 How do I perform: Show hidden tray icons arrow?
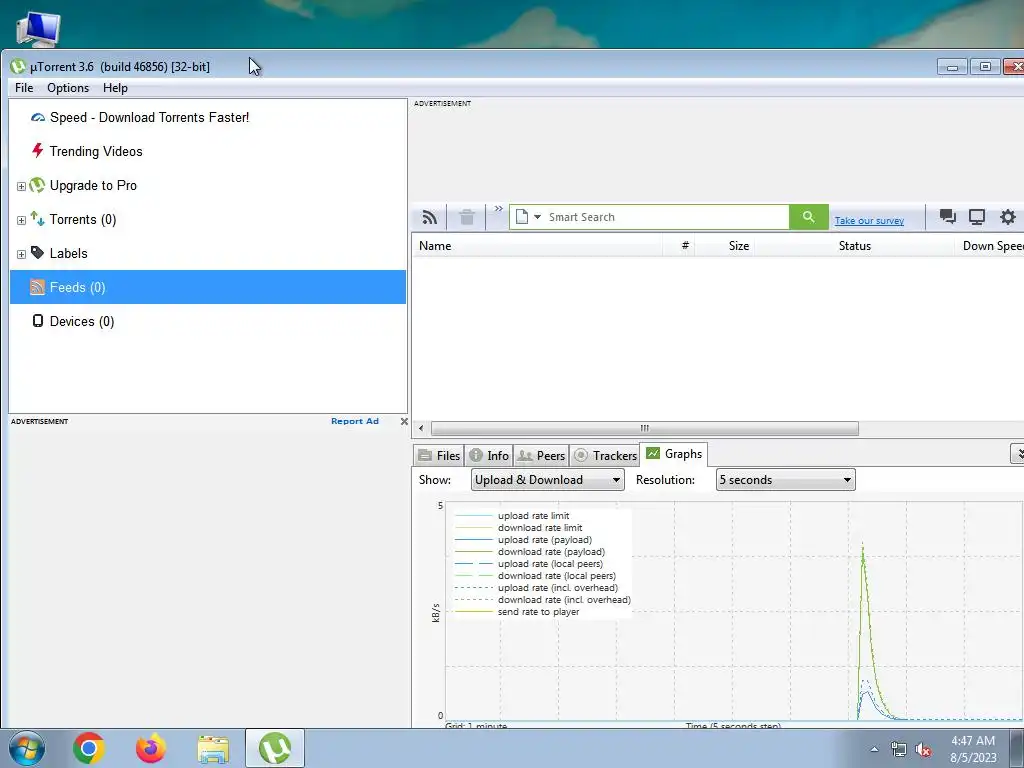point(874,749)
